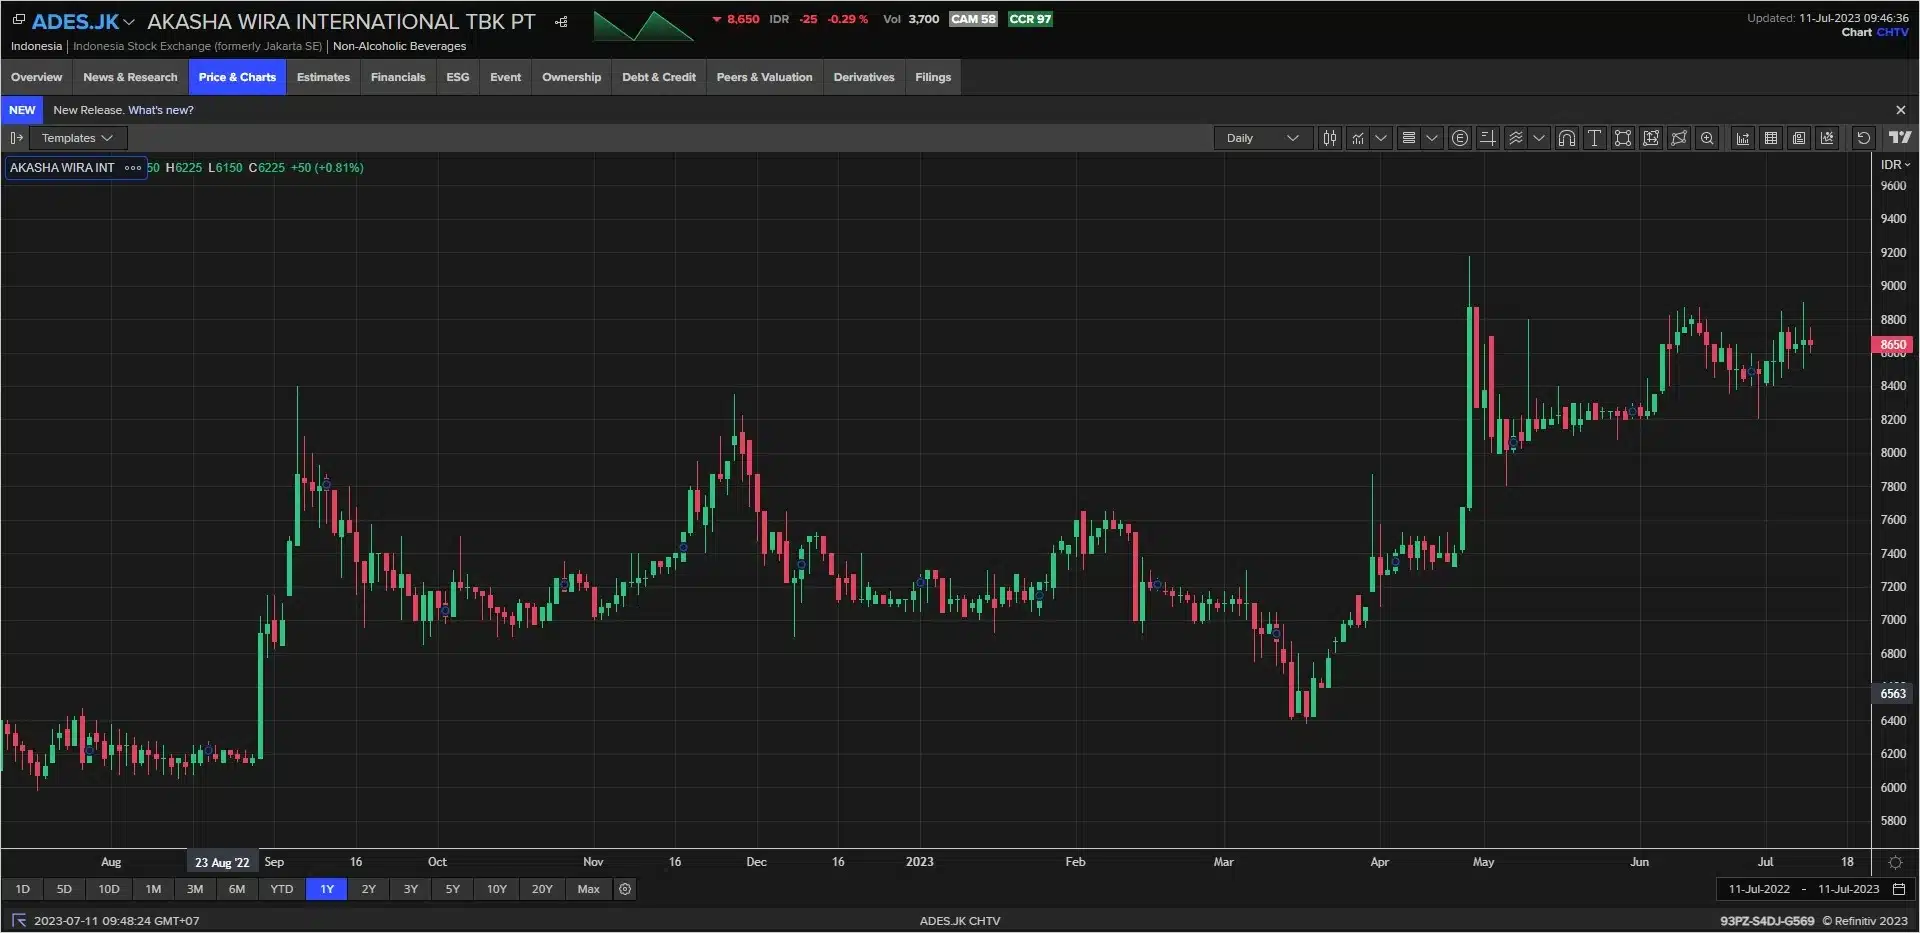
Task: Set chart range to 5Y
Action: pos(453,889)
